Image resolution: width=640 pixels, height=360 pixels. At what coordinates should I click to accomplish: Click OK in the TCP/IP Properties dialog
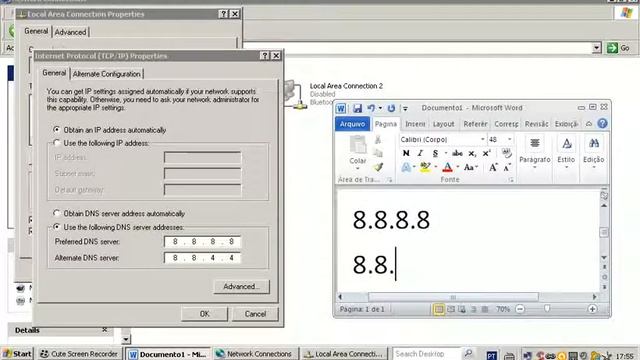[204, 314]
